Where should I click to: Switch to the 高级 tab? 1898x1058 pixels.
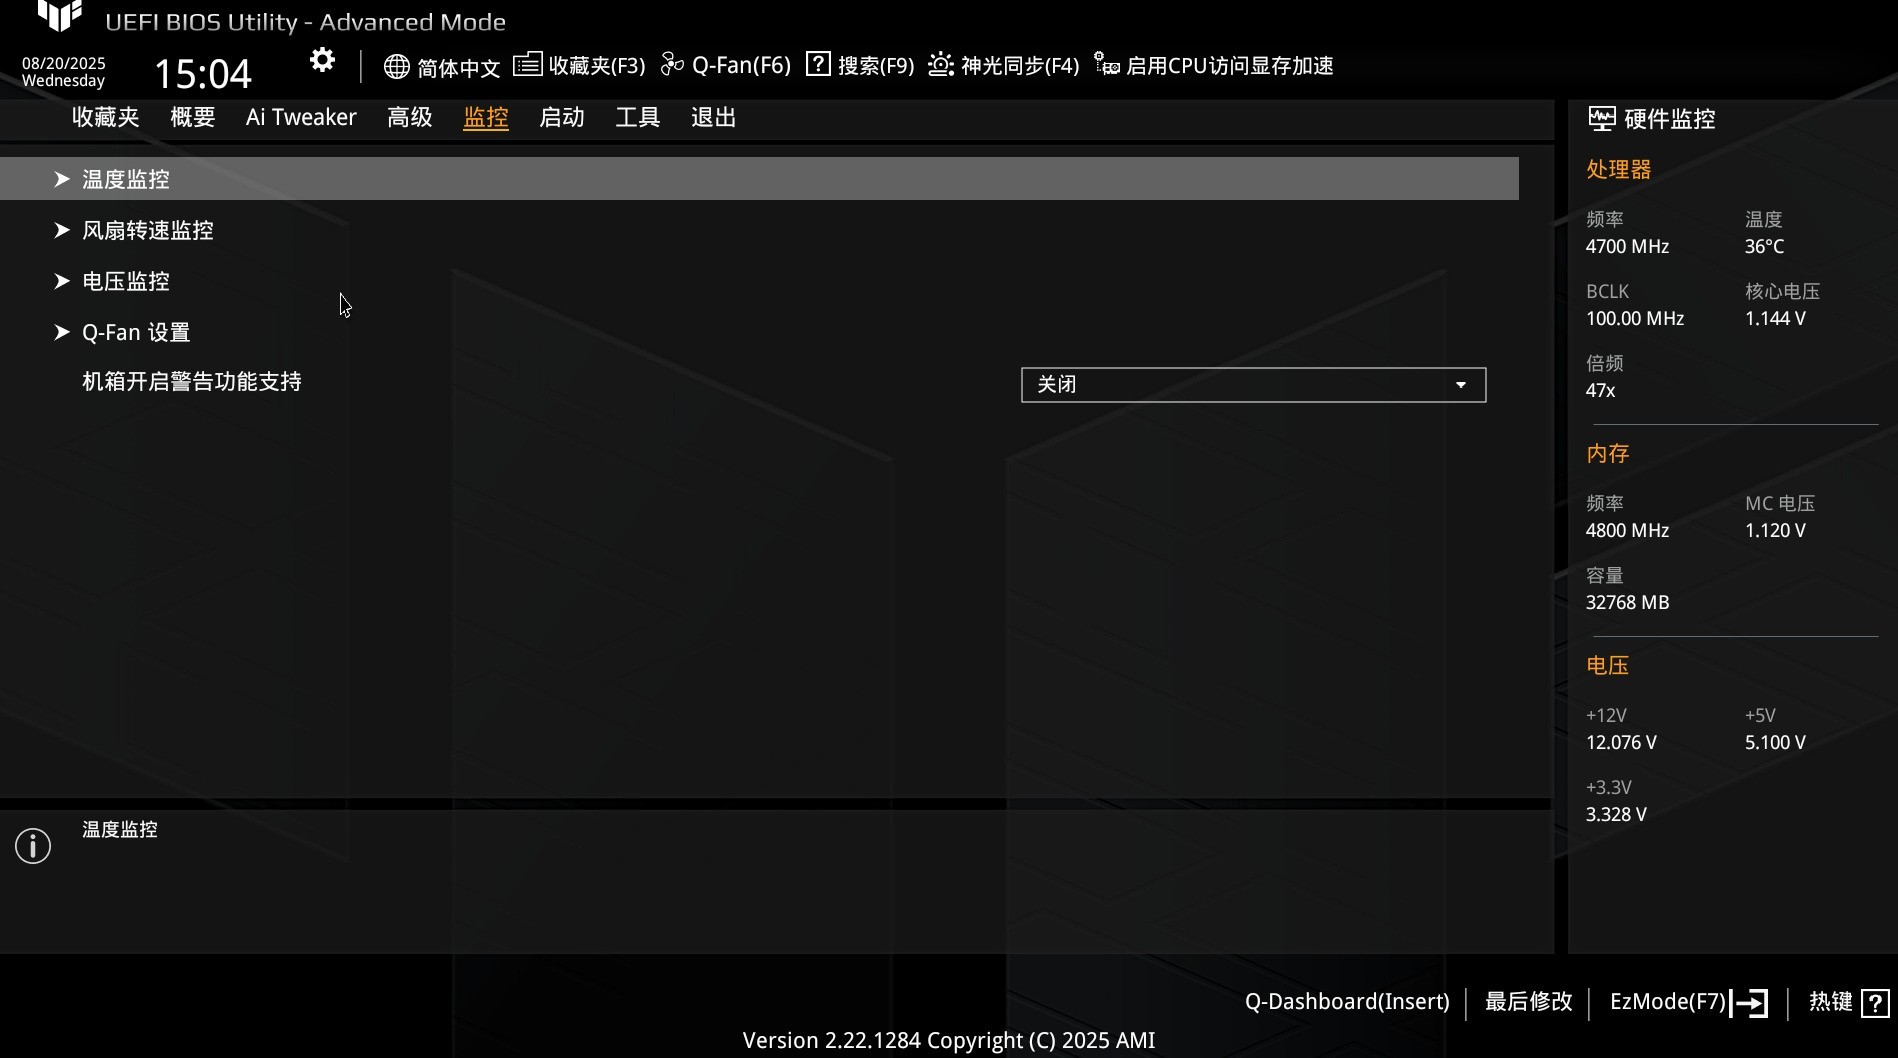[x=410, y=117]
